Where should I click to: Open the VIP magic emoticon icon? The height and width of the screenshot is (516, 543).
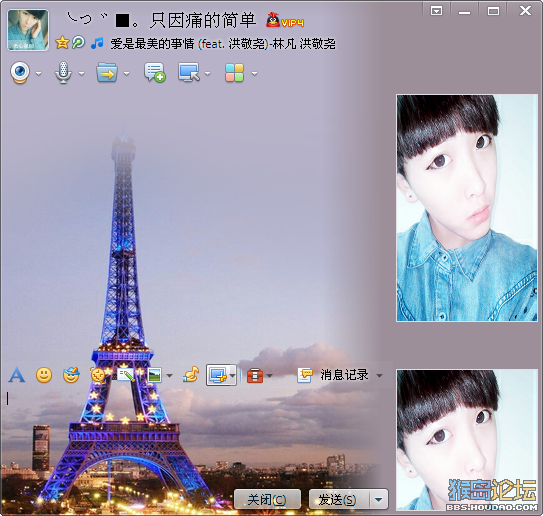[x=71, y=375]
